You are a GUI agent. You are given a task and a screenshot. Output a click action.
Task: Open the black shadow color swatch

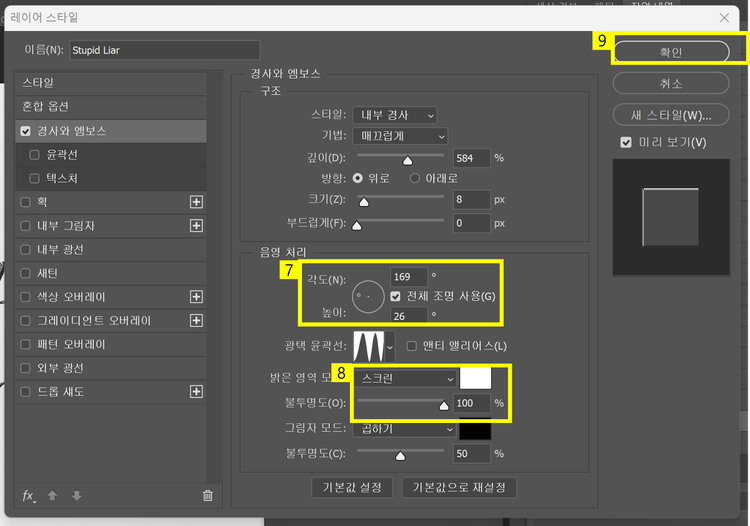click(x=475, y=429)
